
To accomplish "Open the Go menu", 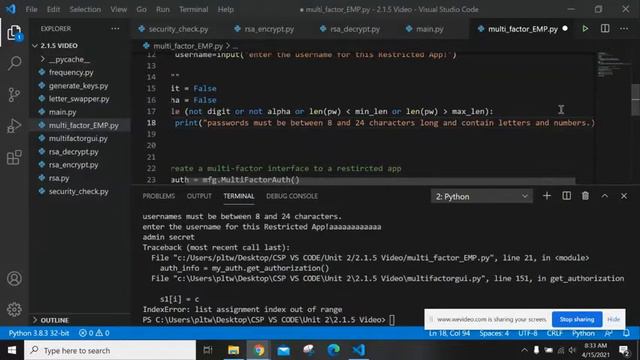I will 141,9.
